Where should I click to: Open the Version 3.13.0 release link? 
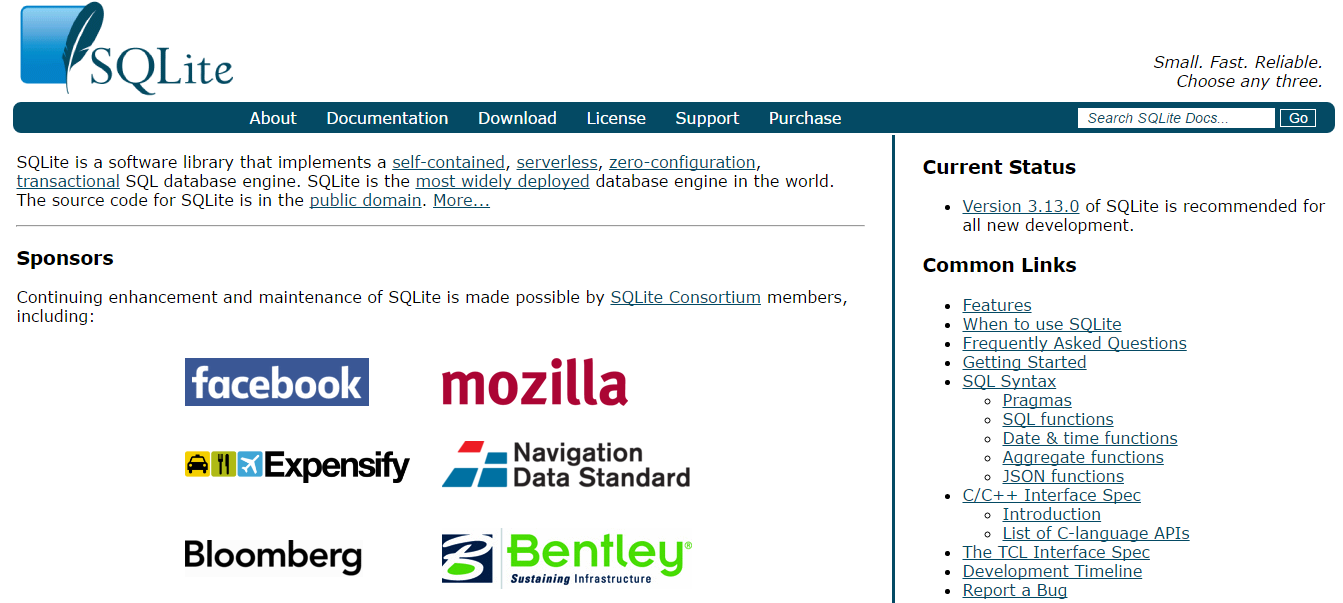(1020, 206)
